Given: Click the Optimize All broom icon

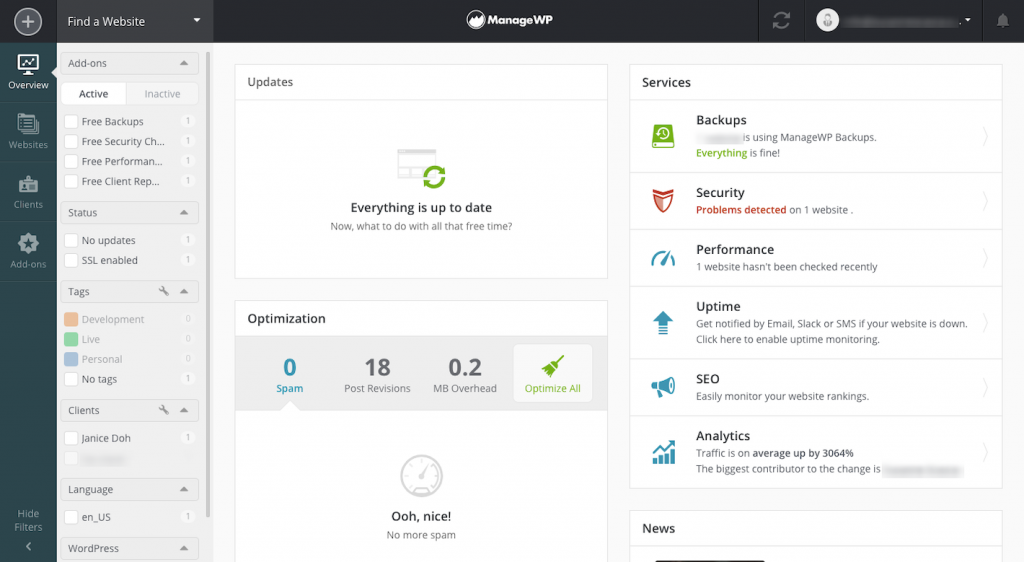Looking at the screenshot, I should [x=552, y=366].
